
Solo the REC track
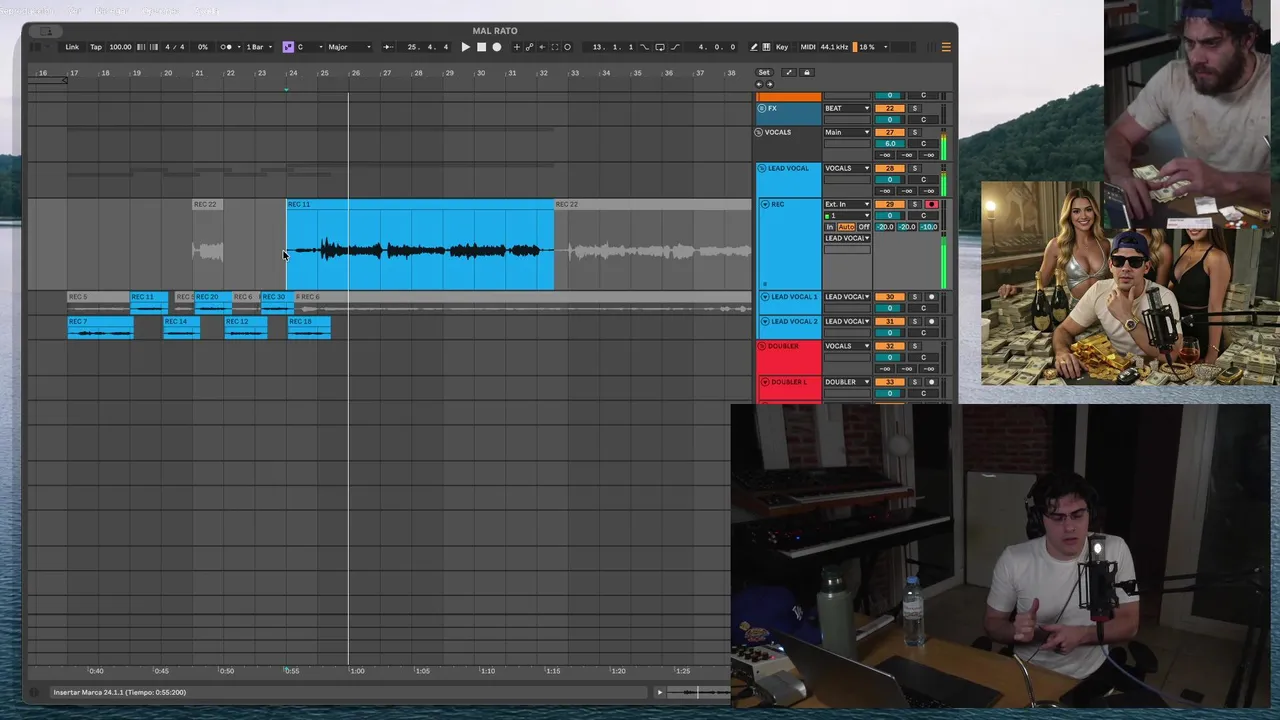click(x=915, y=204)
